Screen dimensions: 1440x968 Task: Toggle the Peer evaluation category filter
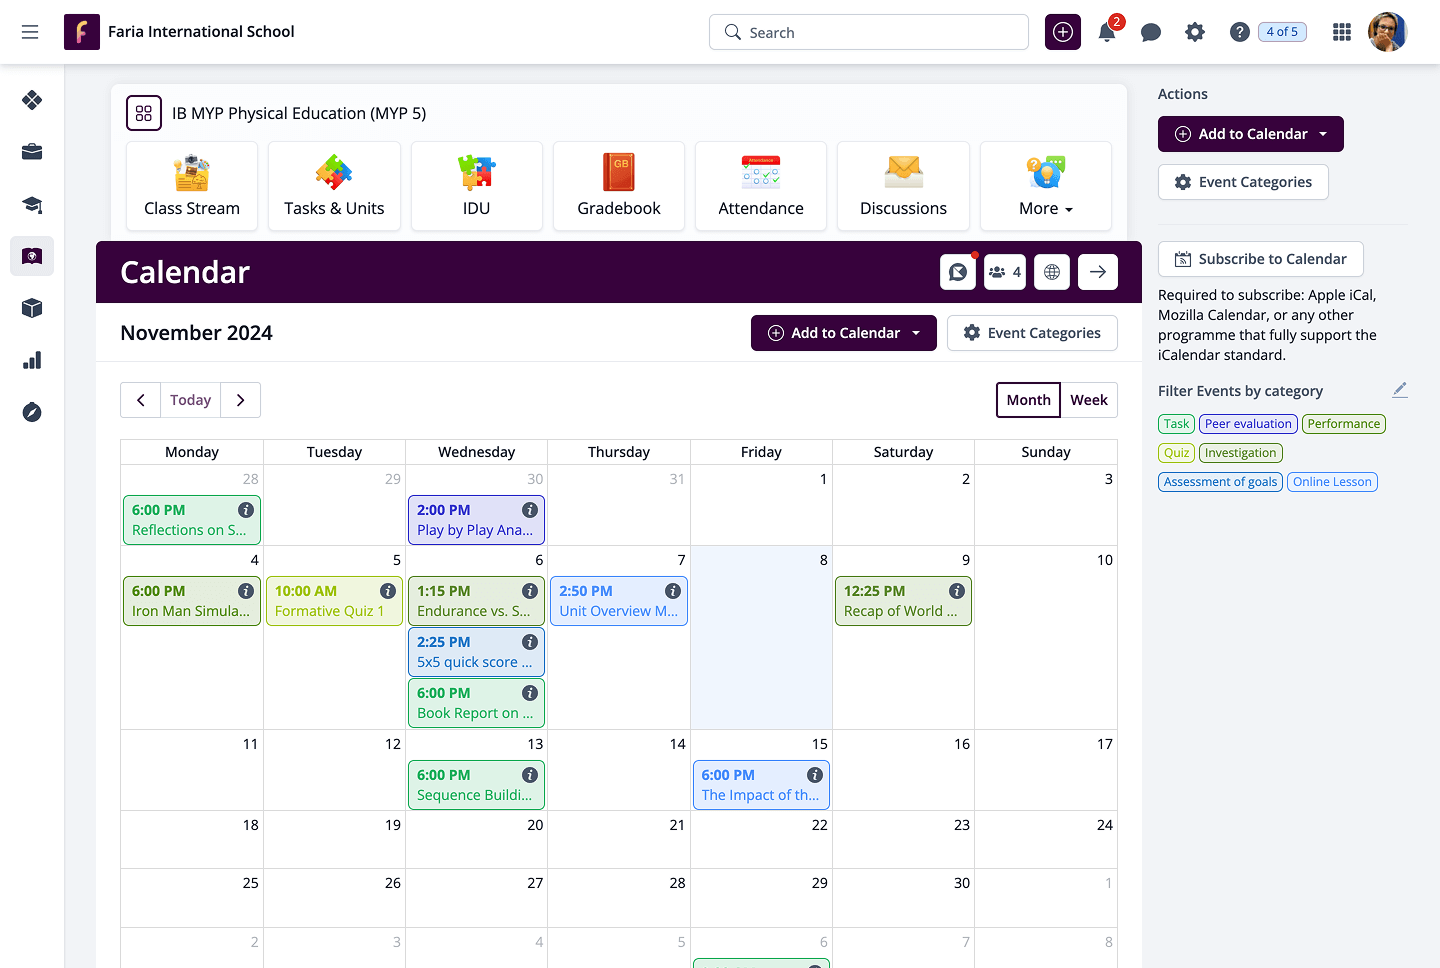click(1248, 424)
